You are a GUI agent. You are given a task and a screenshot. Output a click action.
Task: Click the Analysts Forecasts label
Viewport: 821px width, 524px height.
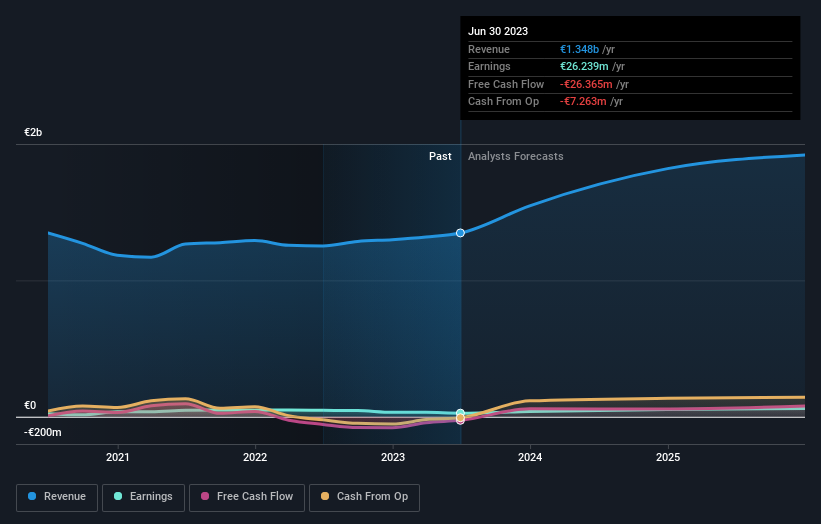coord(516,157)
